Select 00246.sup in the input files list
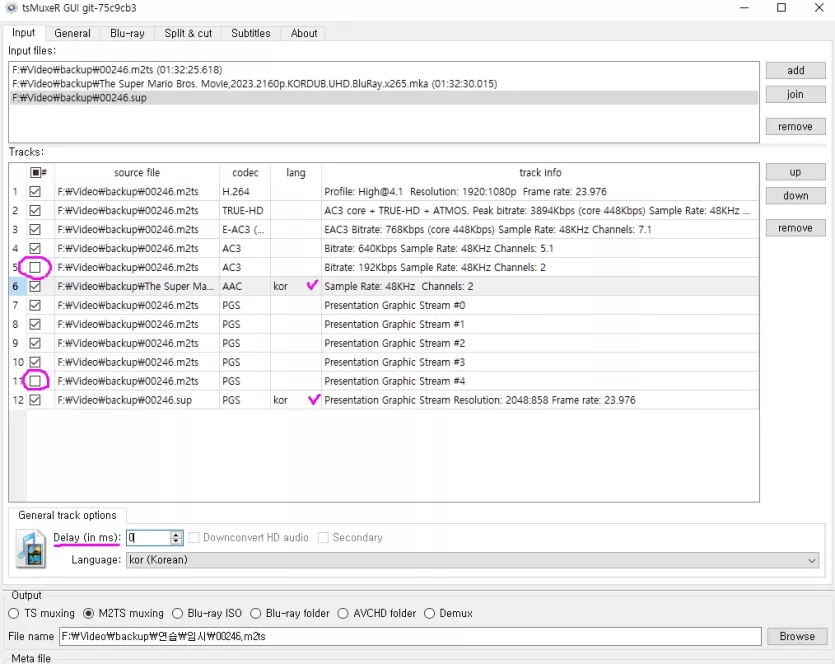 coord(383,97)
